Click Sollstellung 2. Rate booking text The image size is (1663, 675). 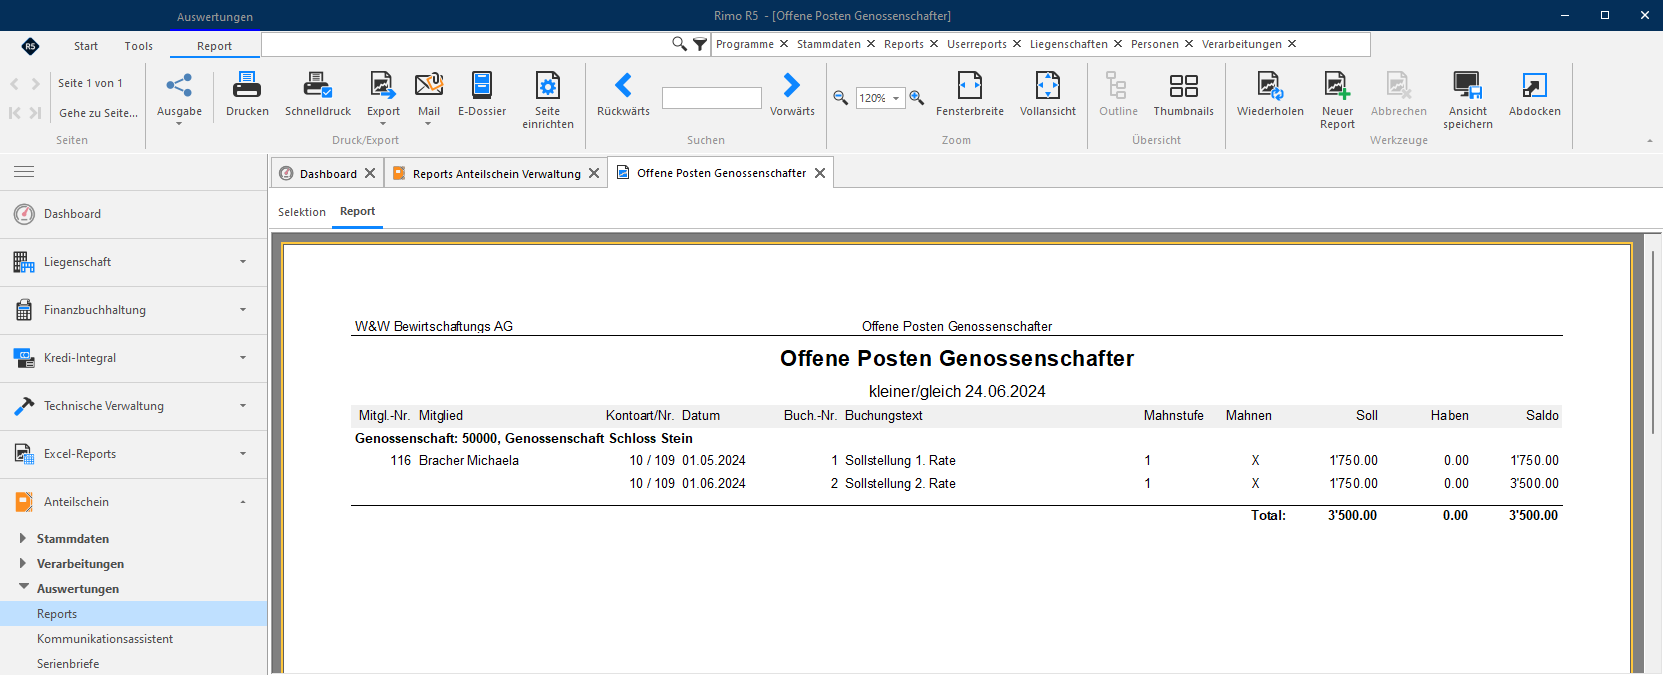click(x=900, y=484)
